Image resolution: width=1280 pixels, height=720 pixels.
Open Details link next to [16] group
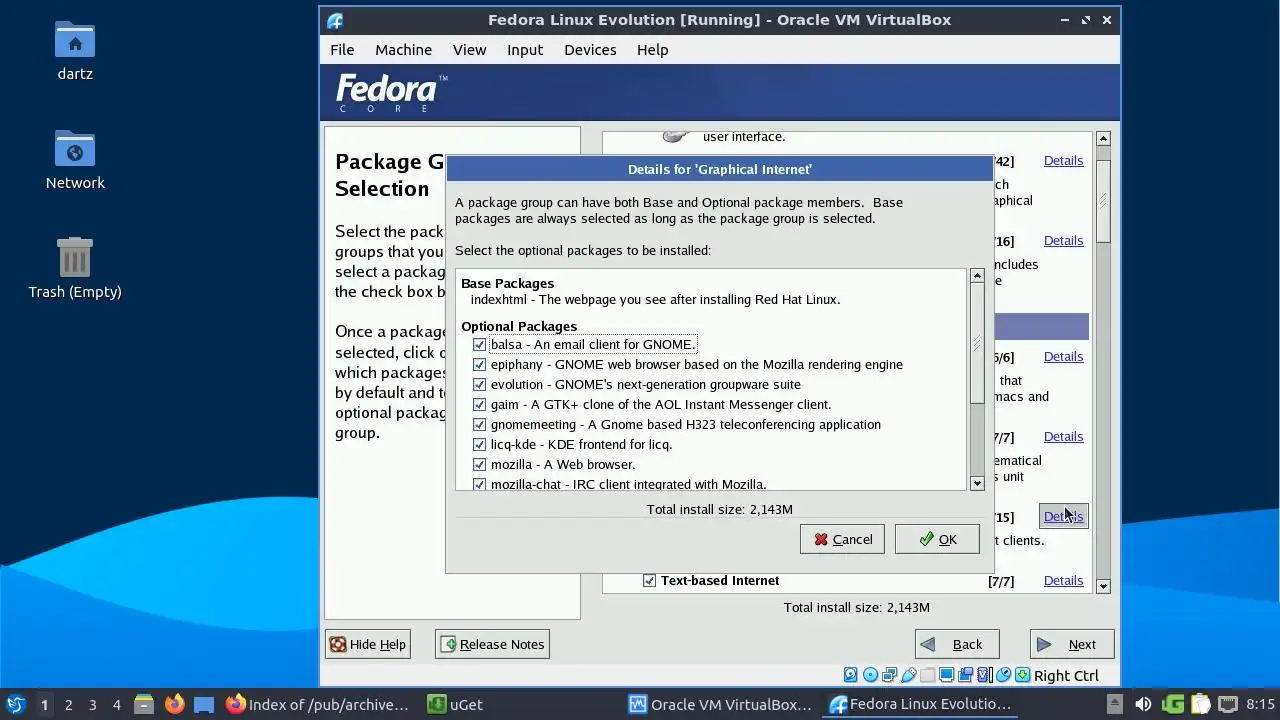[x=1063, y=240]
